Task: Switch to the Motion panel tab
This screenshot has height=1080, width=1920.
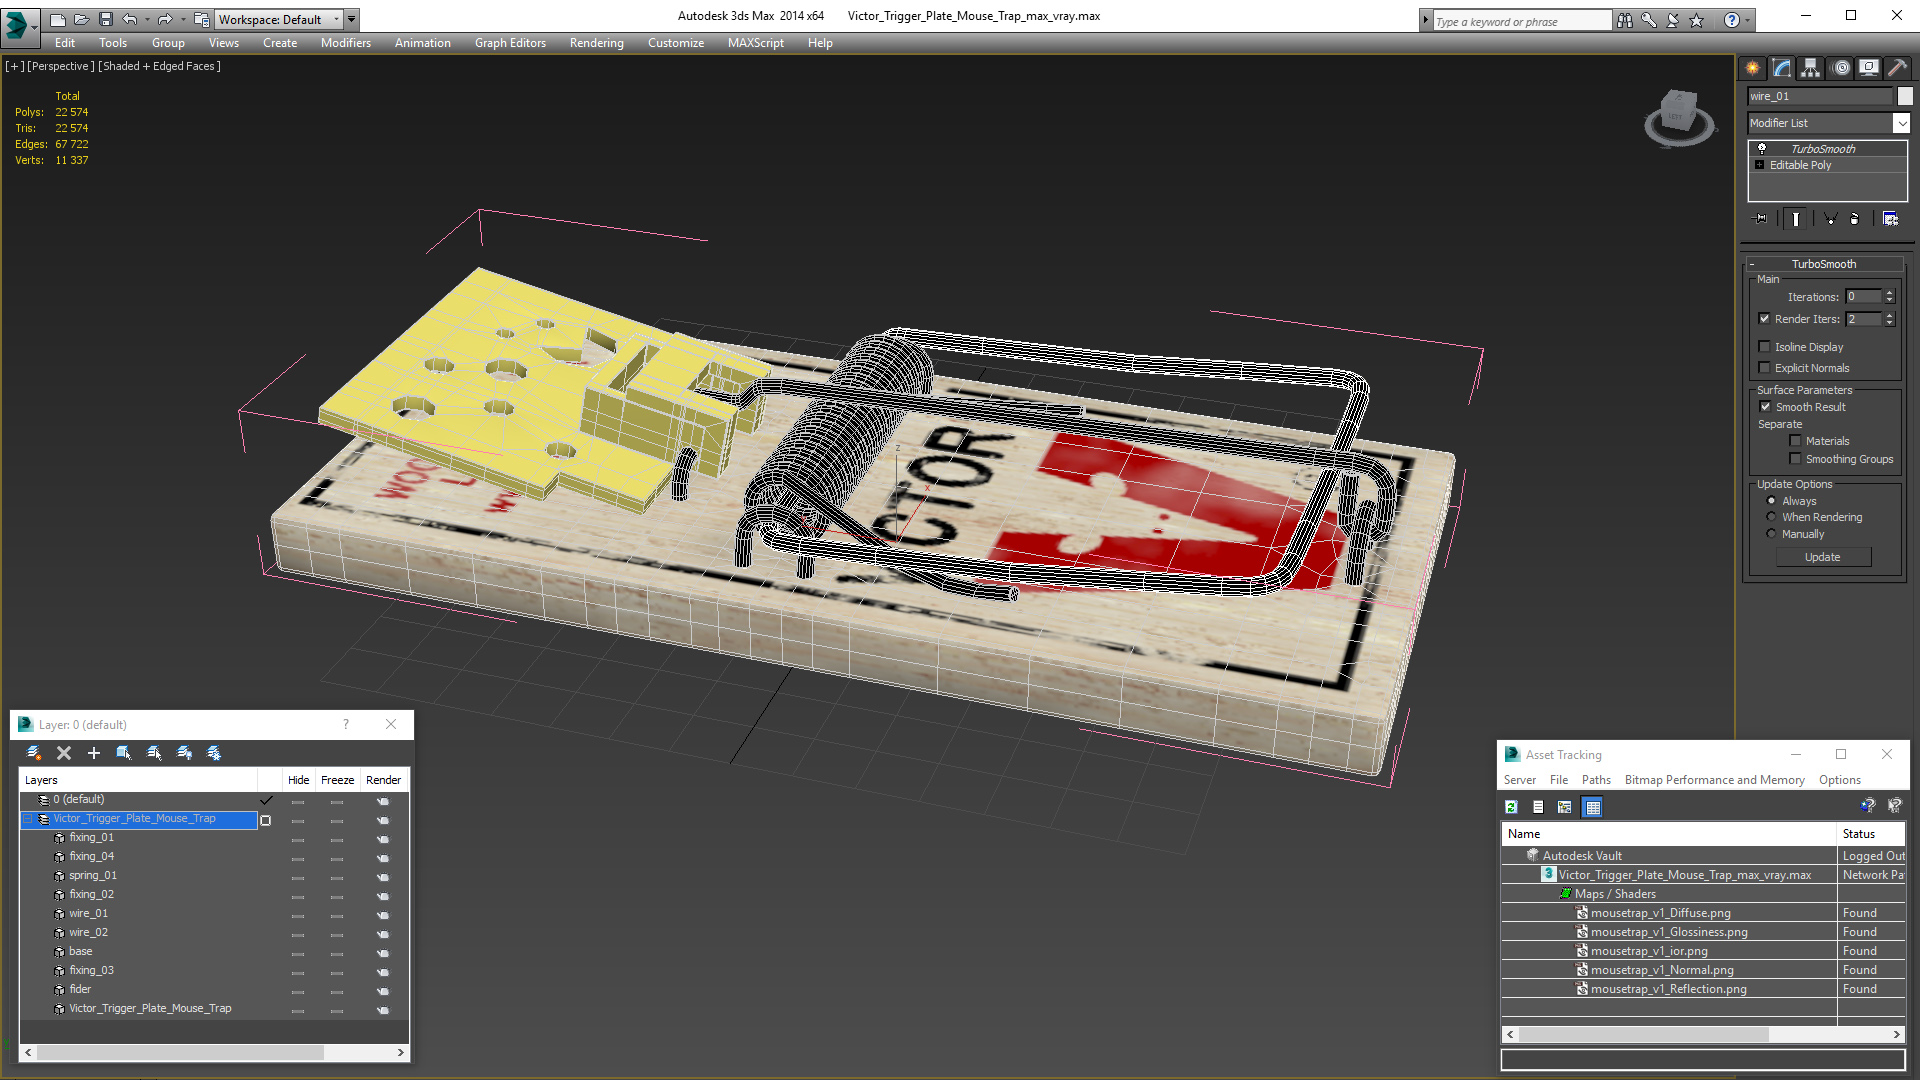Action: tap(1840, 68)
